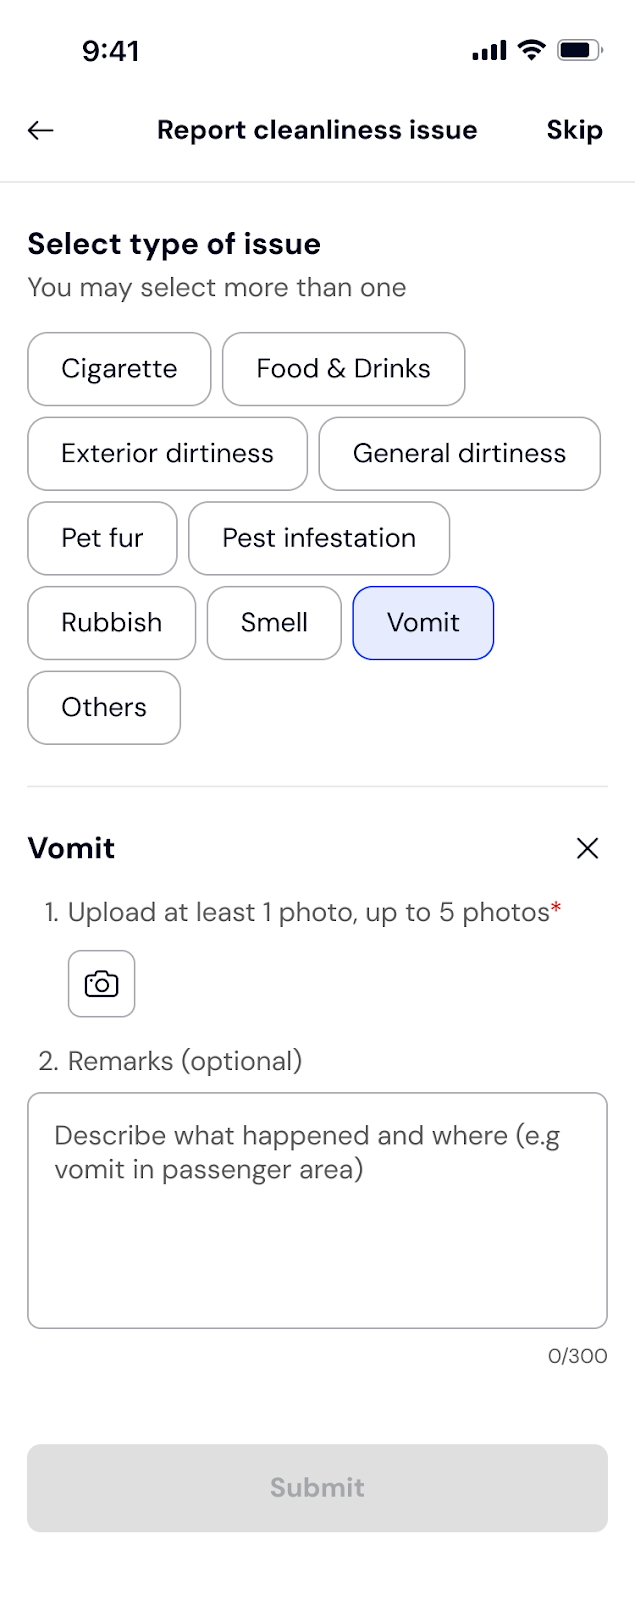Close the Vomit section with X icon
635x1600 pixels.
587,848
